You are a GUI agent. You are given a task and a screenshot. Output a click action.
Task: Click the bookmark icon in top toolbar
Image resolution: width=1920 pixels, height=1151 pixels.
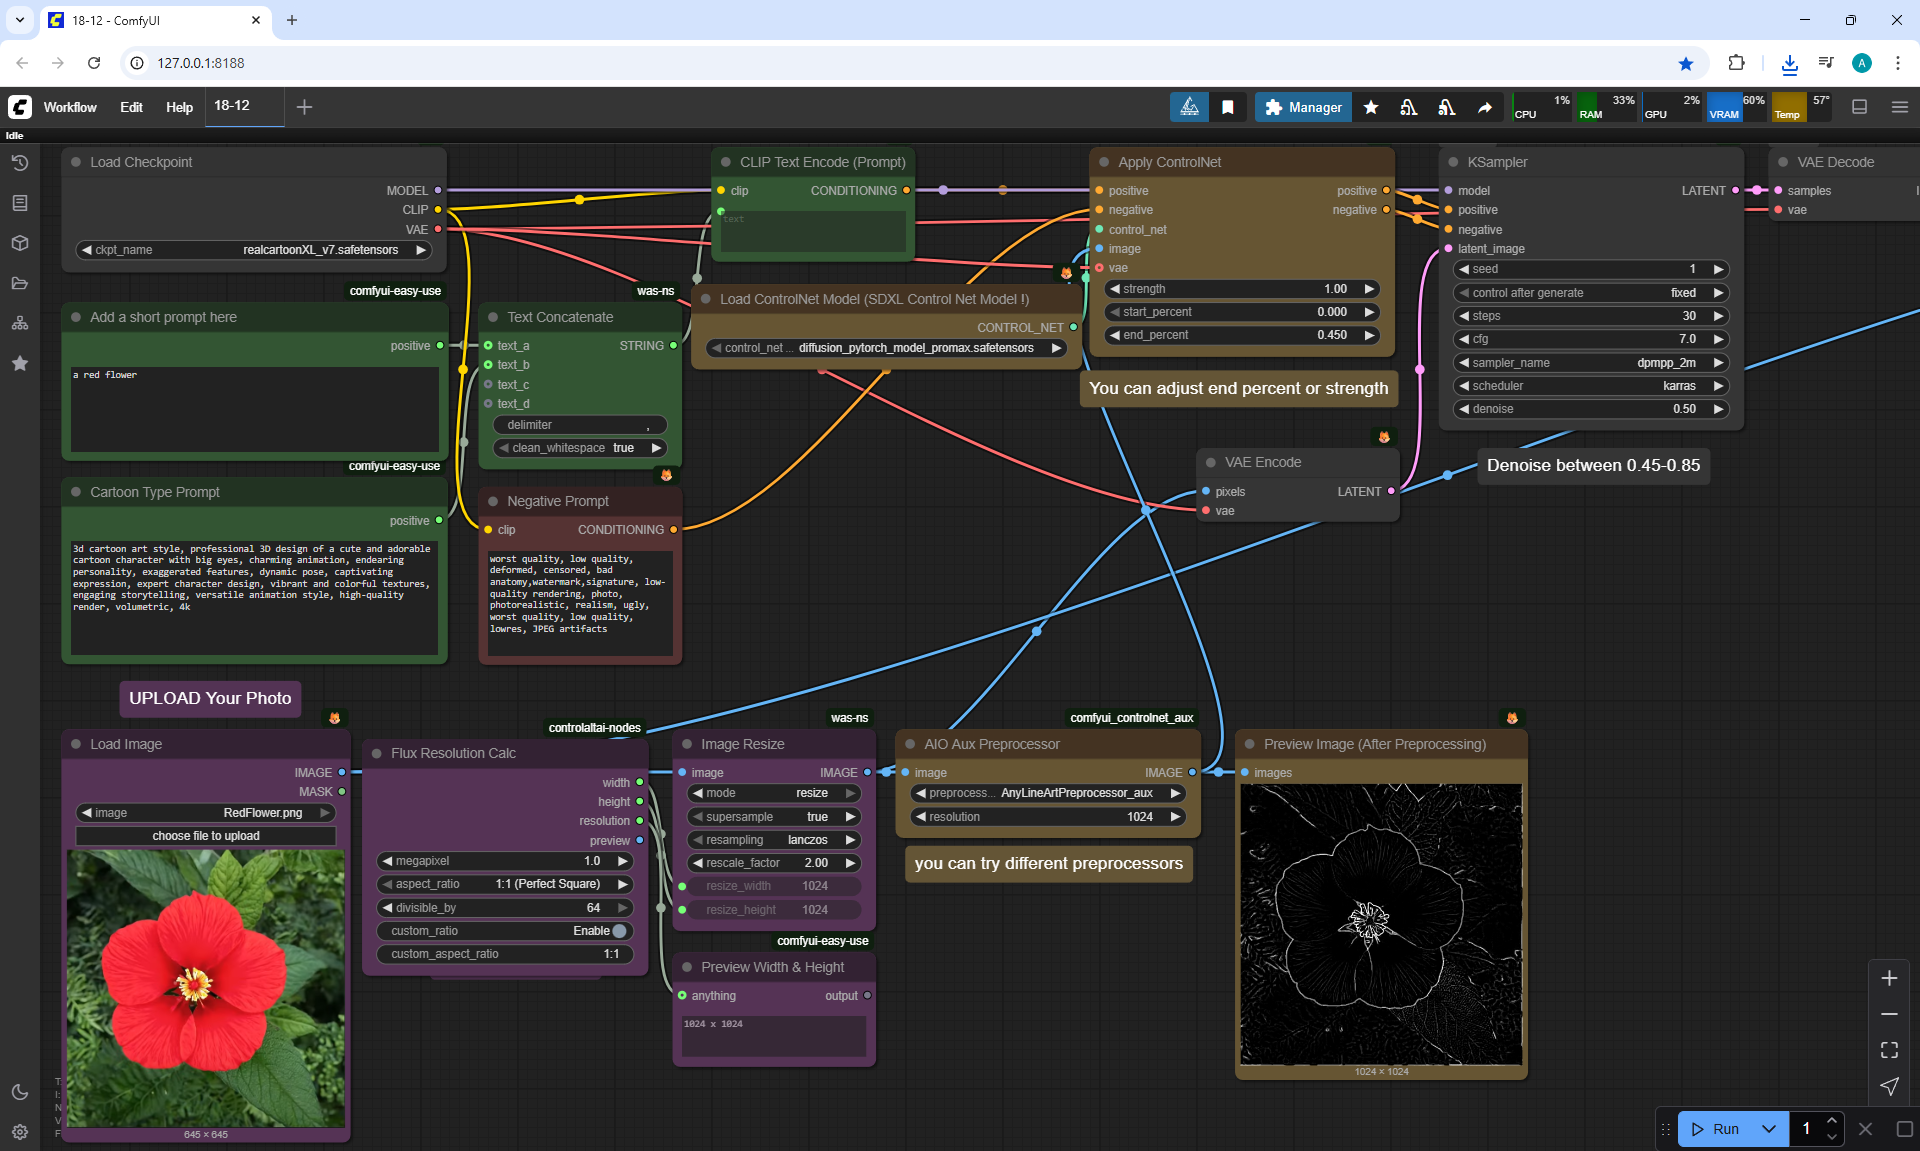pyautogui.click(x=1228, y=107)
